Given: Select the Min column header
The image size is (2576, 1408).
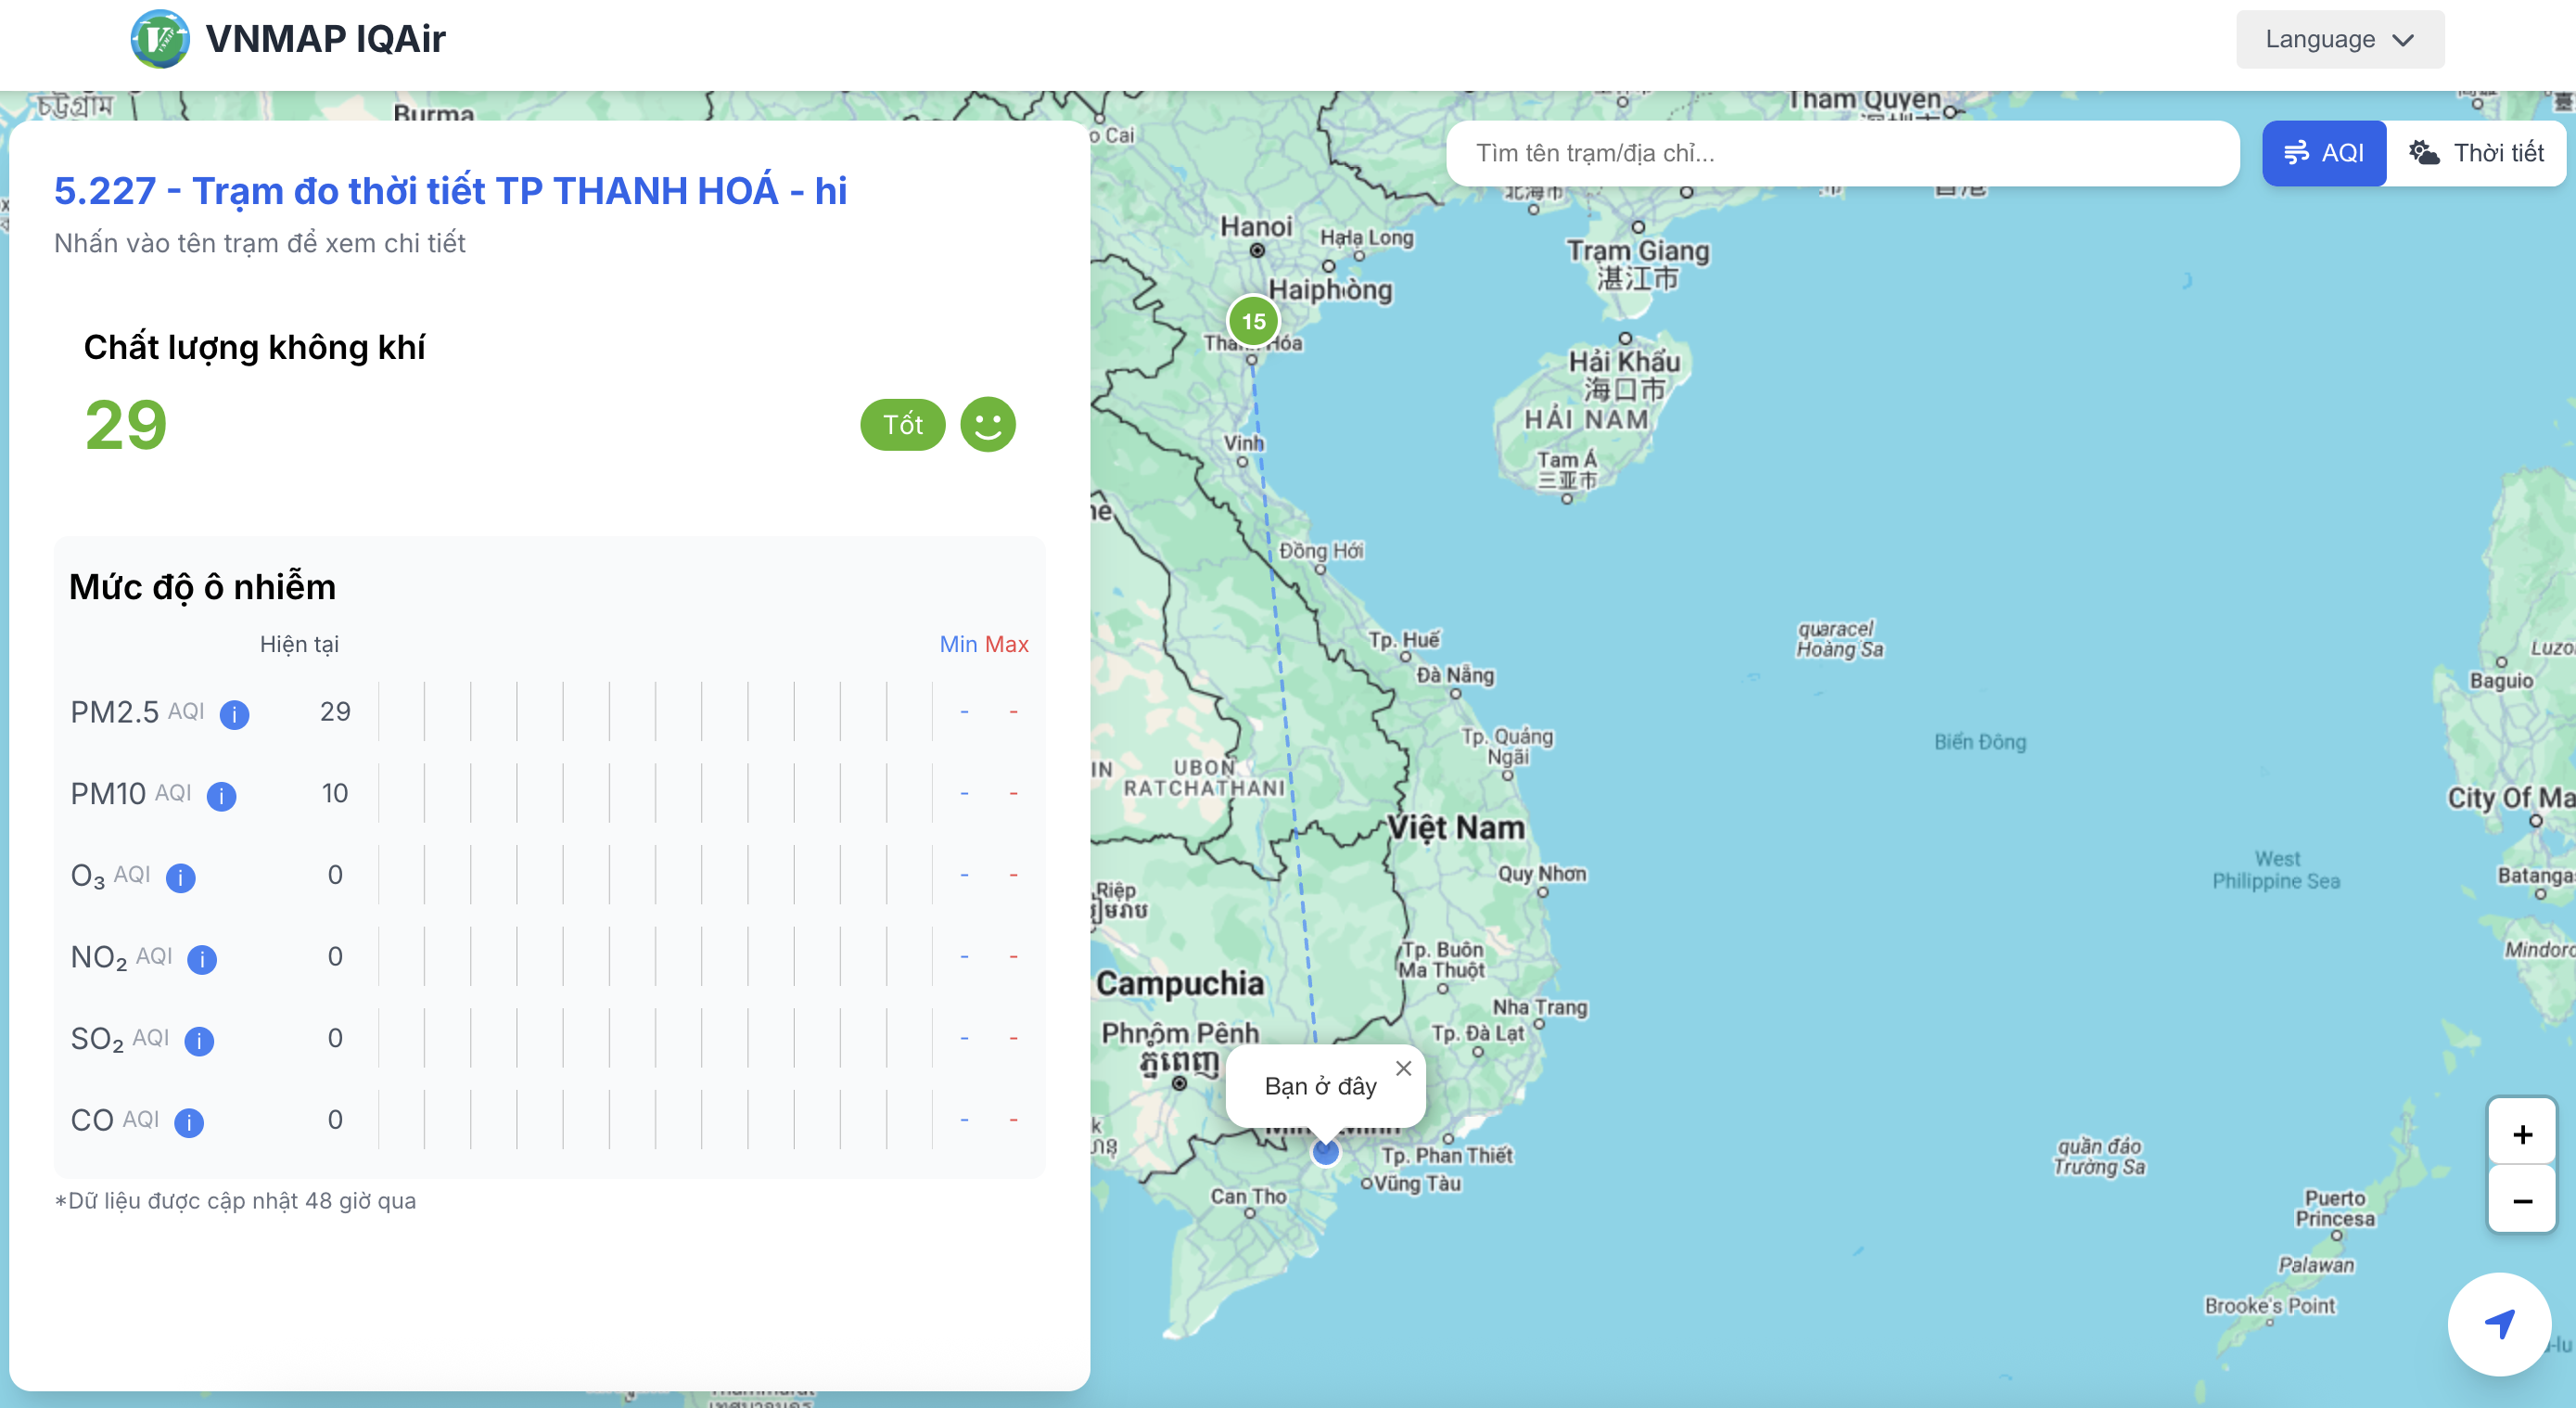Looking at the screenshot, I should [958, 644].
